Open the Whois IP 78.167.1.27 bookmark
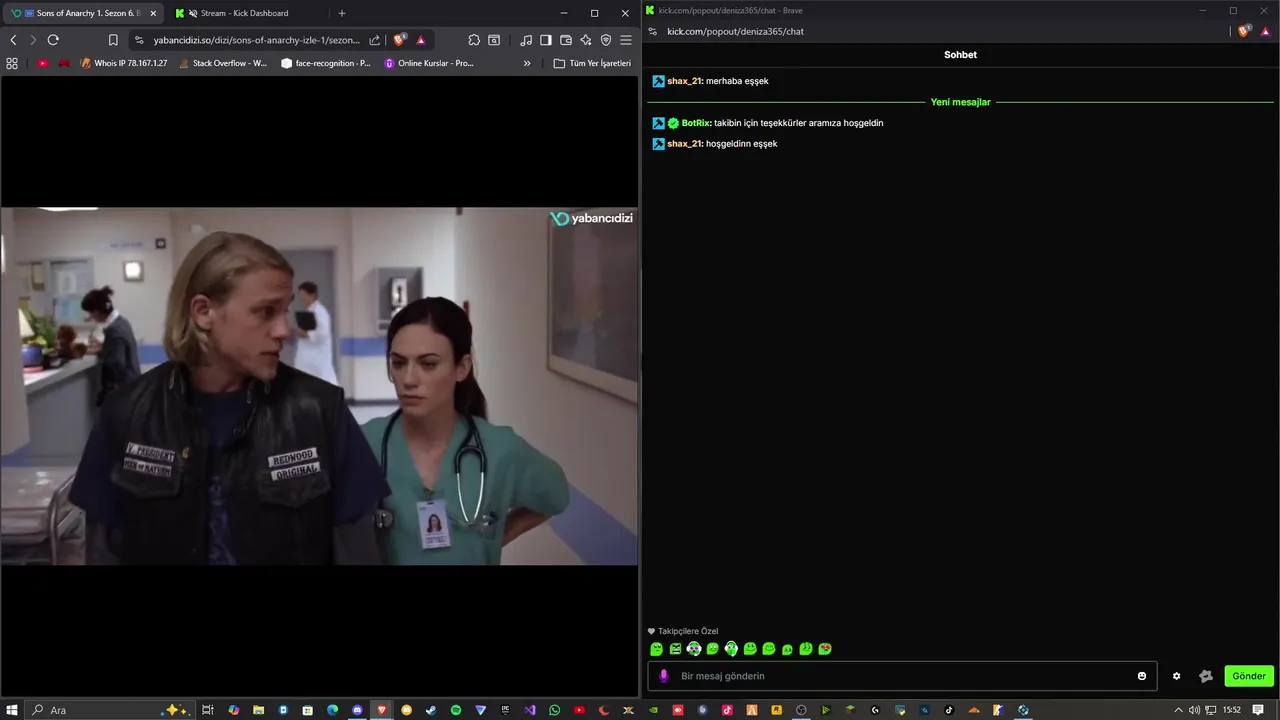Viewport: 1280px width, 720px height. [x=123, y=63]
